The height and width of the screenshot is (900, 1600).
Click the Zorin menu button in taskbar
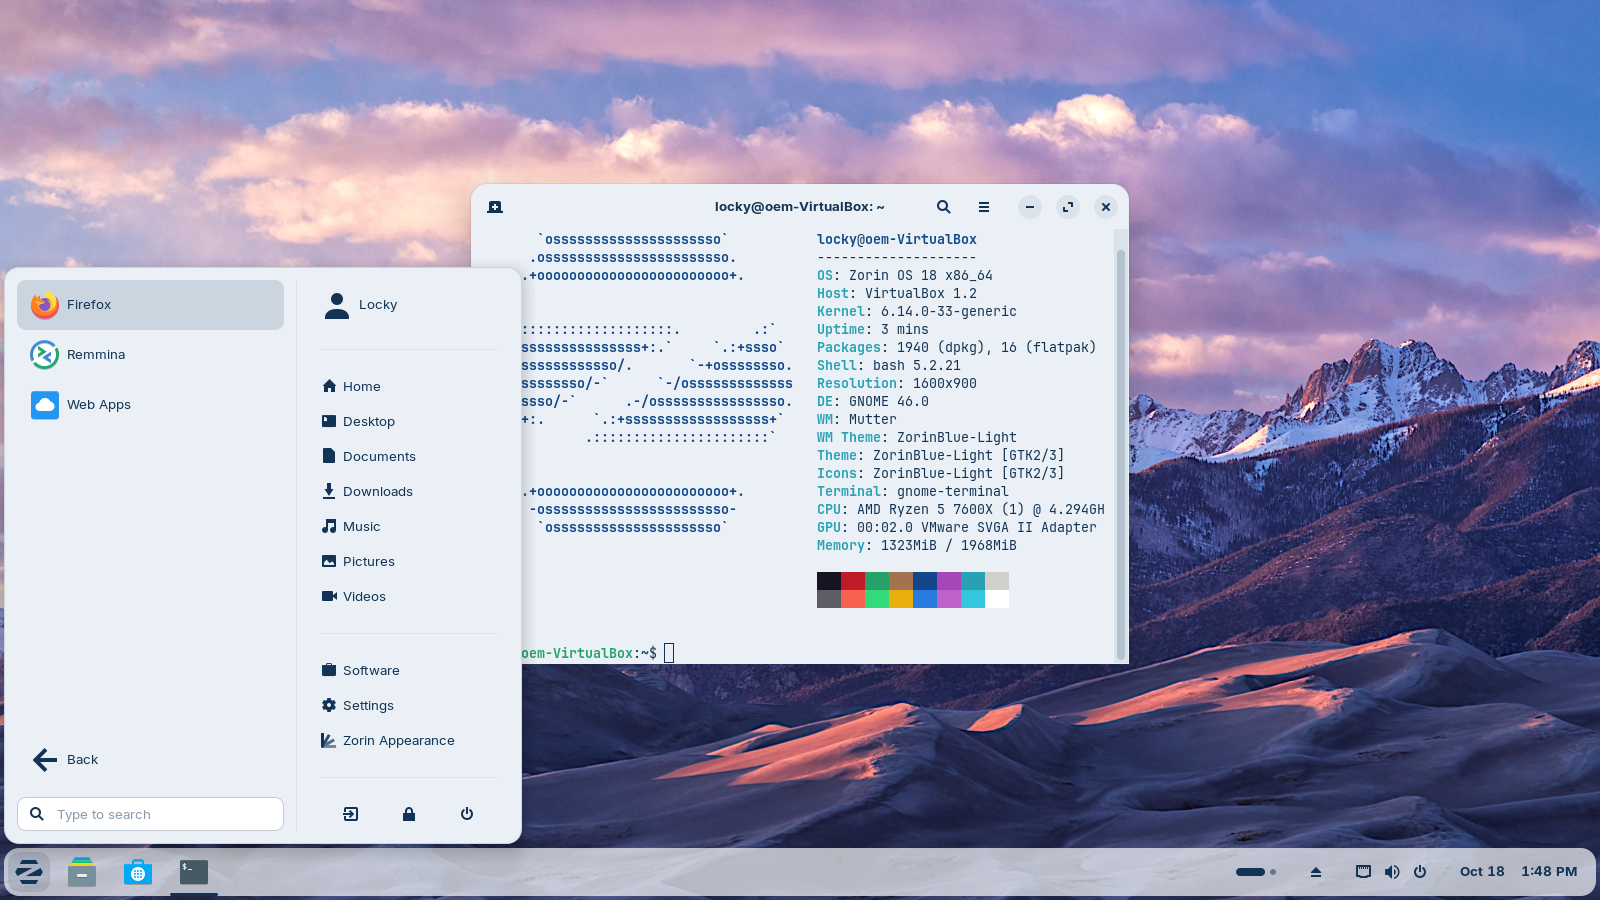[x=28, y=872]
